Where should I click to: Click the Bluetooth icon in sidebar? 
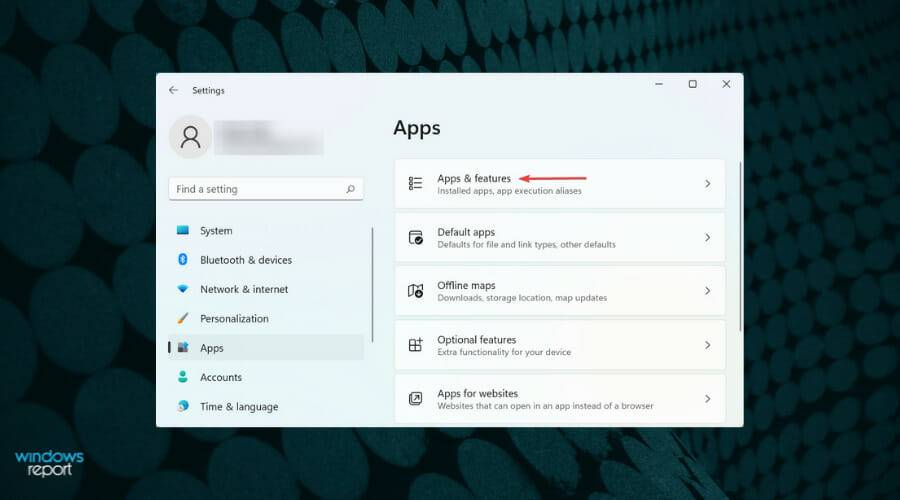coord(183,260)
